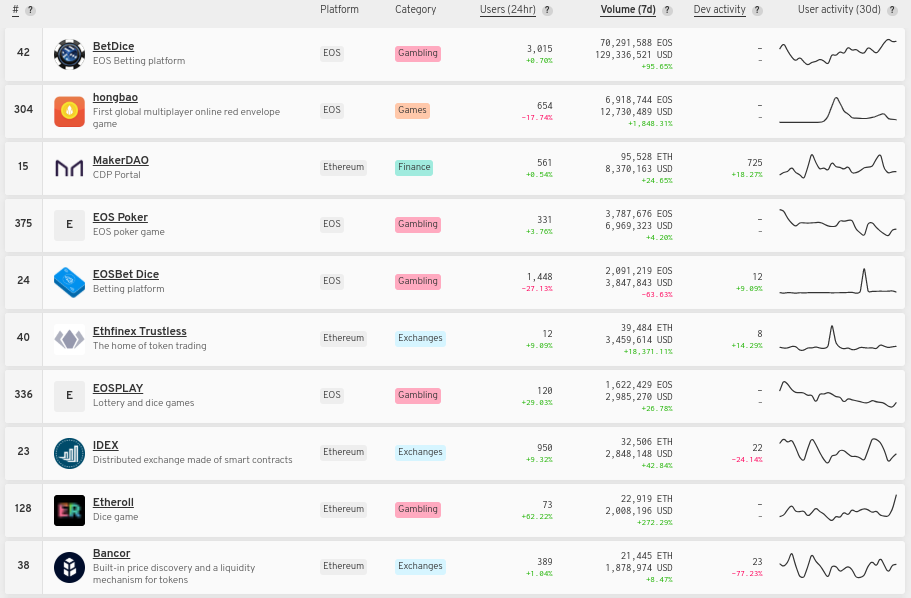Click the "1,448" users value
Image resolution: width=911 pixels, height=598 pixels.
539,277
